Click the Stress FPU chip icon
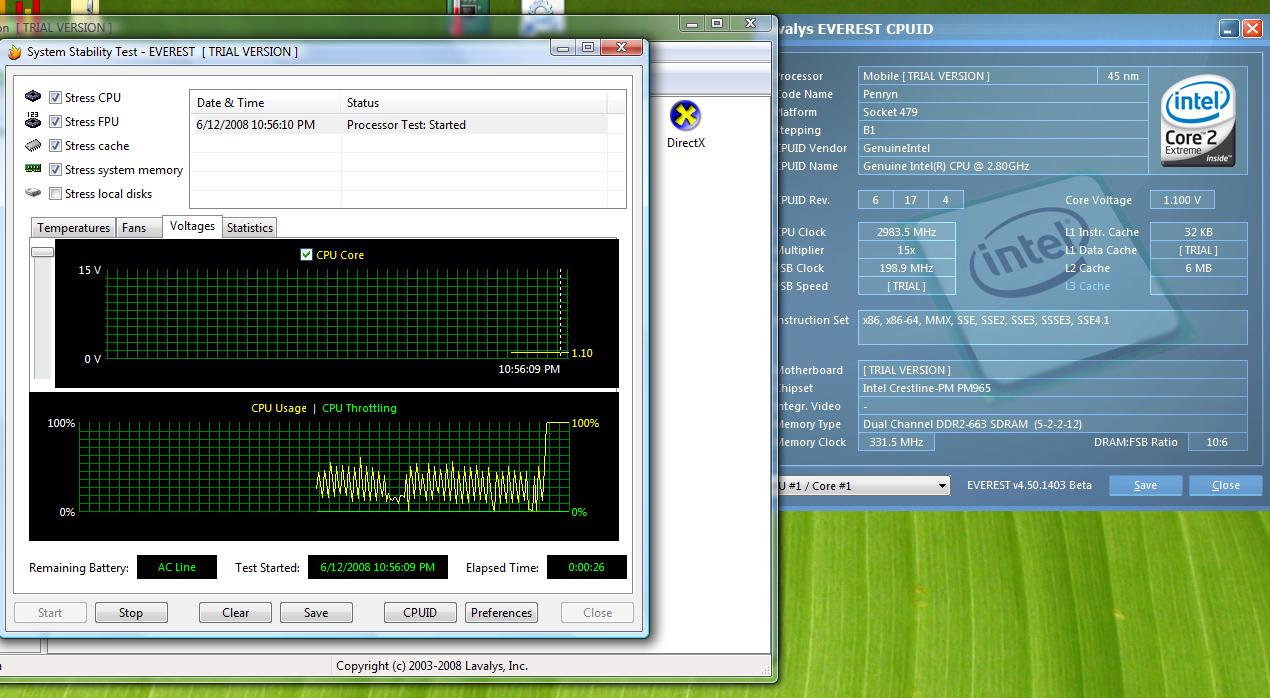Image resolution: width=1270 pixels, height=698 pixels. pyautogui.click(x=33, y=121)
